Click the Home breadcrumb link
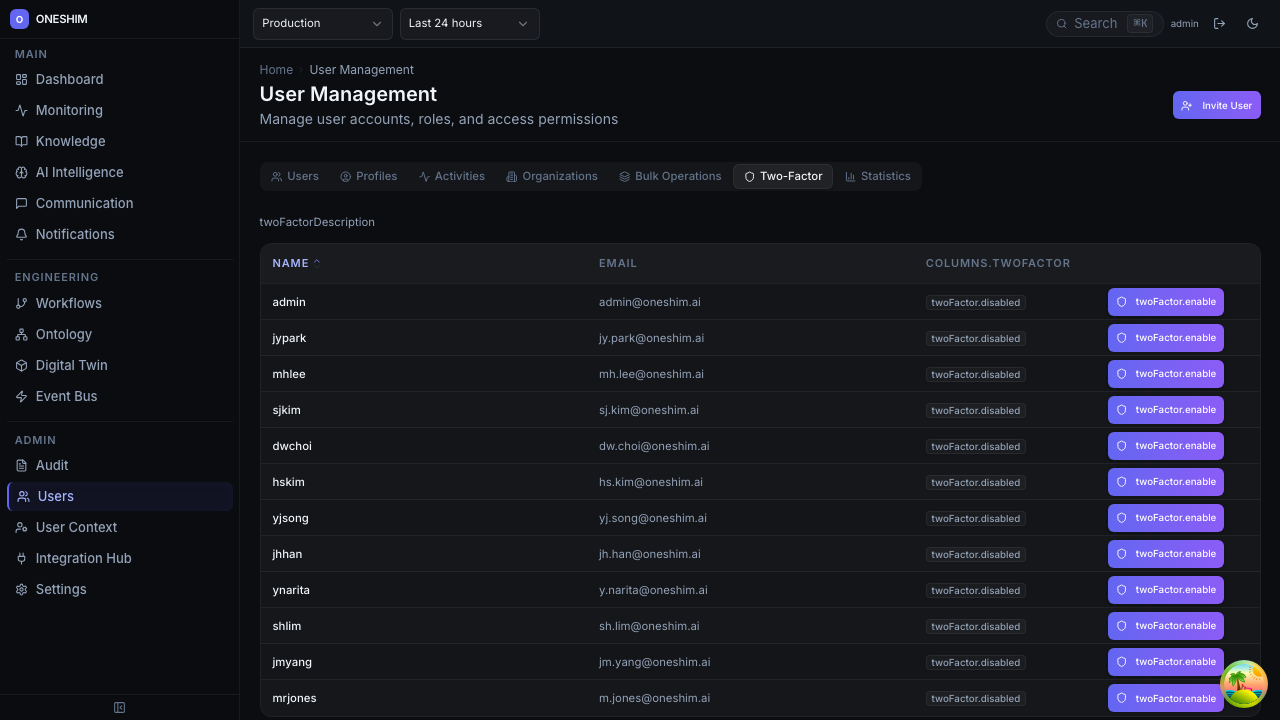The width and height of the screenshot is (1280, 720). (276, 70)
